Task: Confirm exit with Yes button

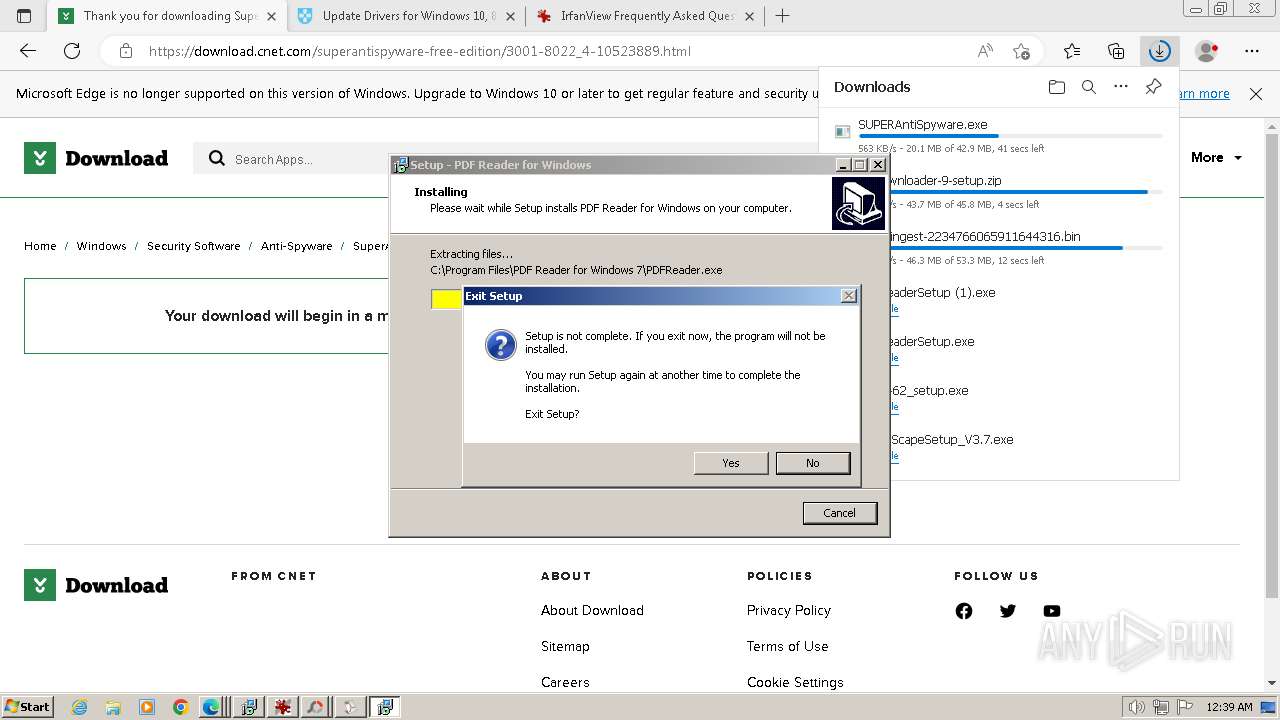Action: [731, 463]
